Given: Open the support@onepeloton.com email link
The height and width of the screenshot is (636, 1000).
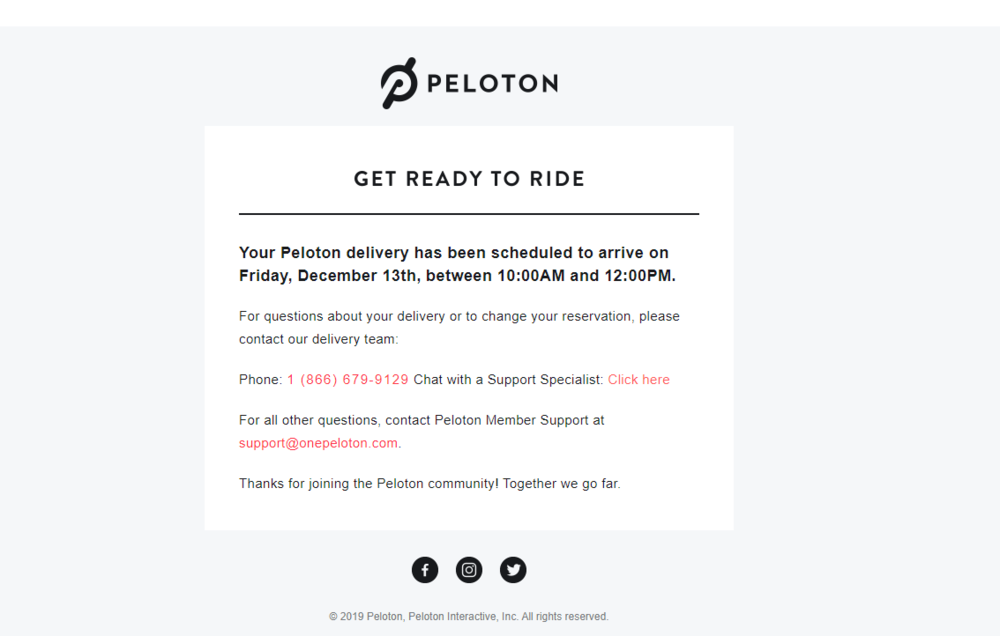Looking at the screenshot, I should [318, 443].
